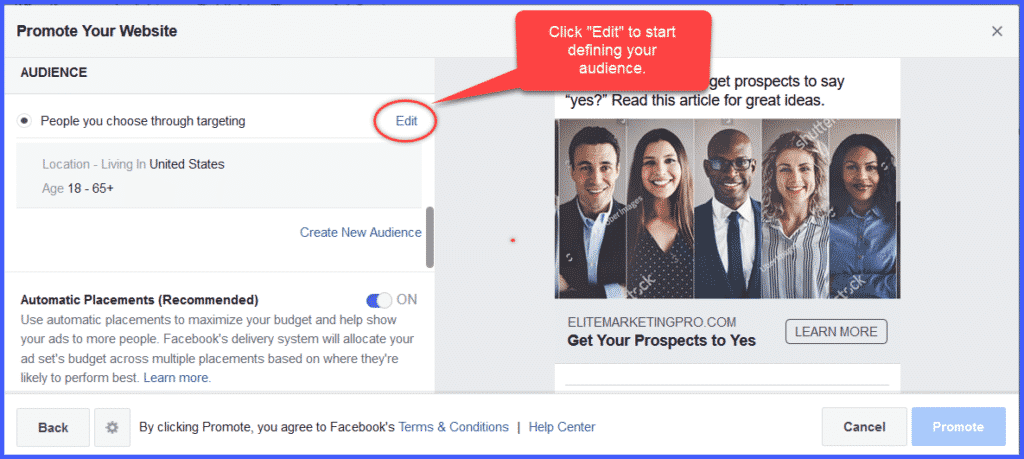Close the Promote Your Website dialog
The width and height of the screenshot is (1024, 459).
coord(997,31)
